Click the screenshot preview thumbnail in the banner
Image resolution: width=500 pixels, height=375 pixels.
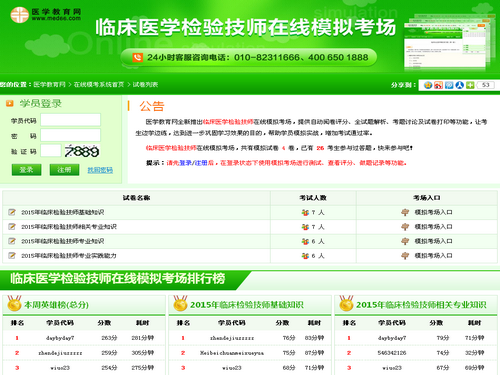449,41
